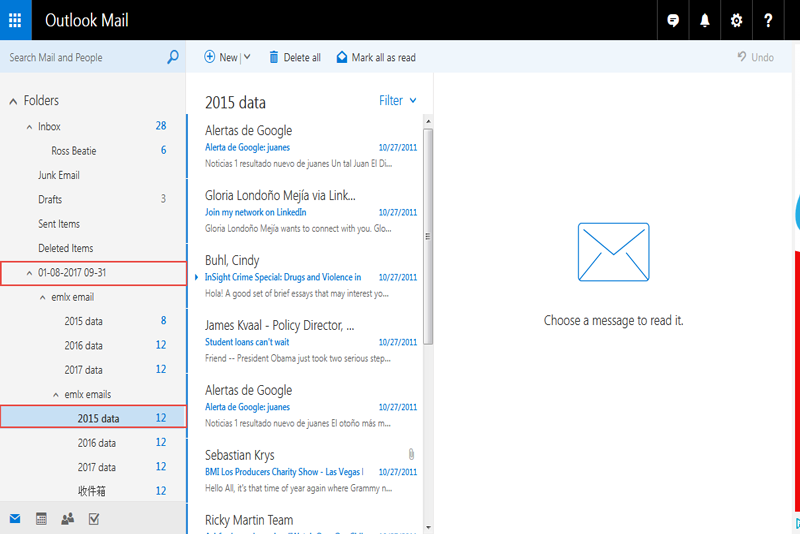Open dropdown arrow next to New
Screen dimensions: 800x534
coord(247,57)
